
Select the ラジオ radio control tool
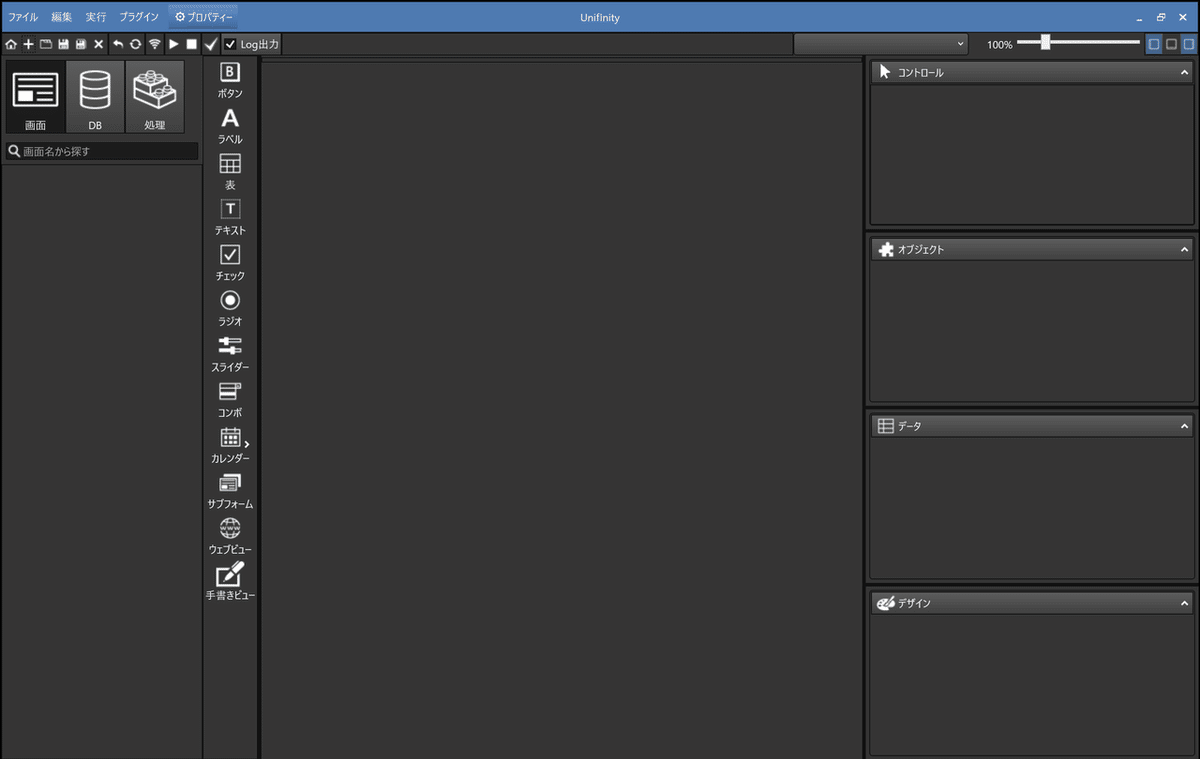230,308
